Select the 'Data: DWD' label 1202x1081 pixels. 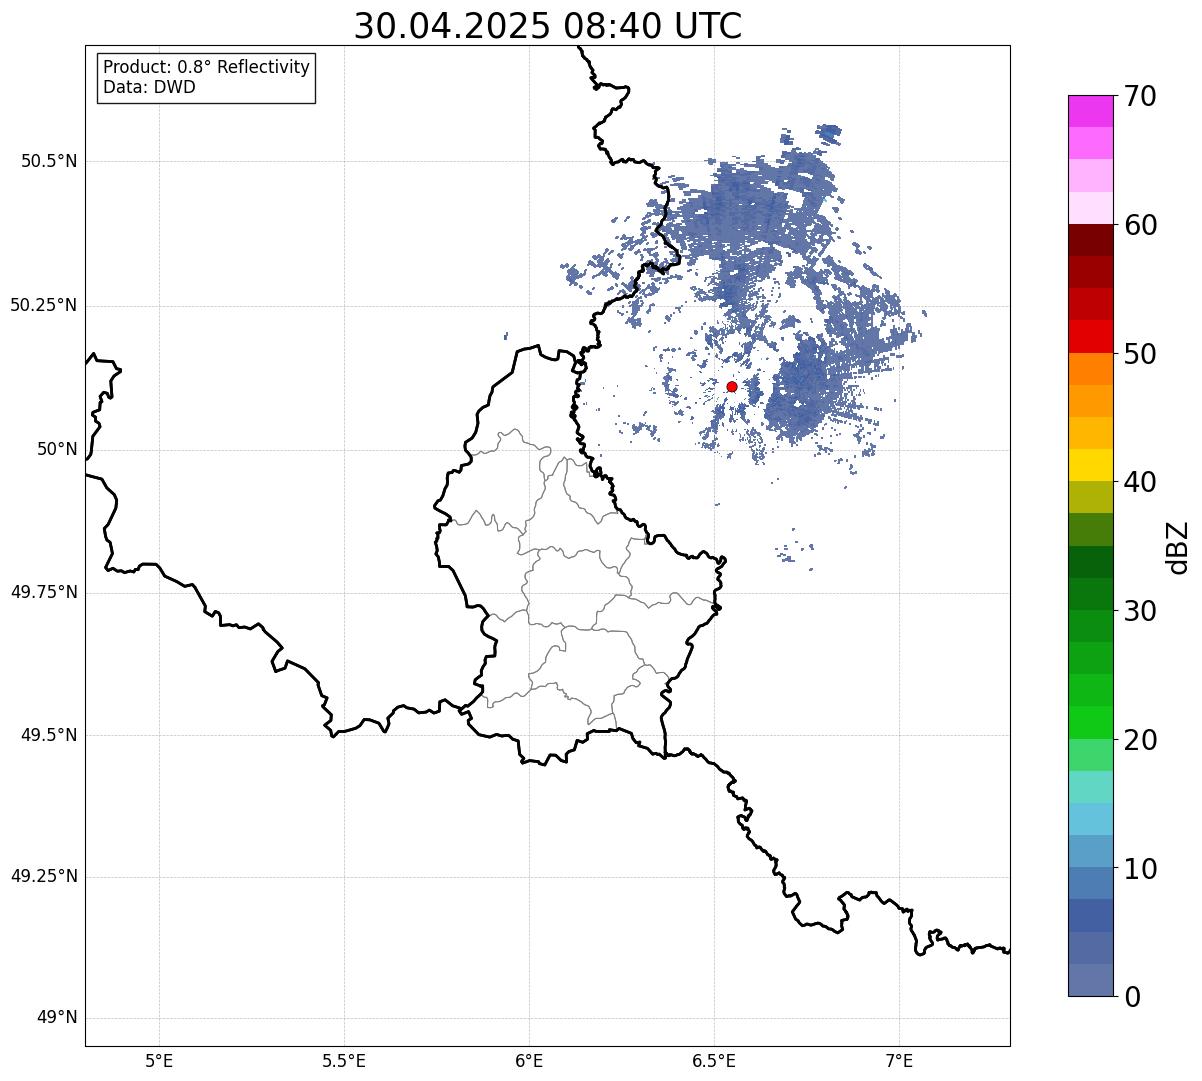tap(149, 87)
